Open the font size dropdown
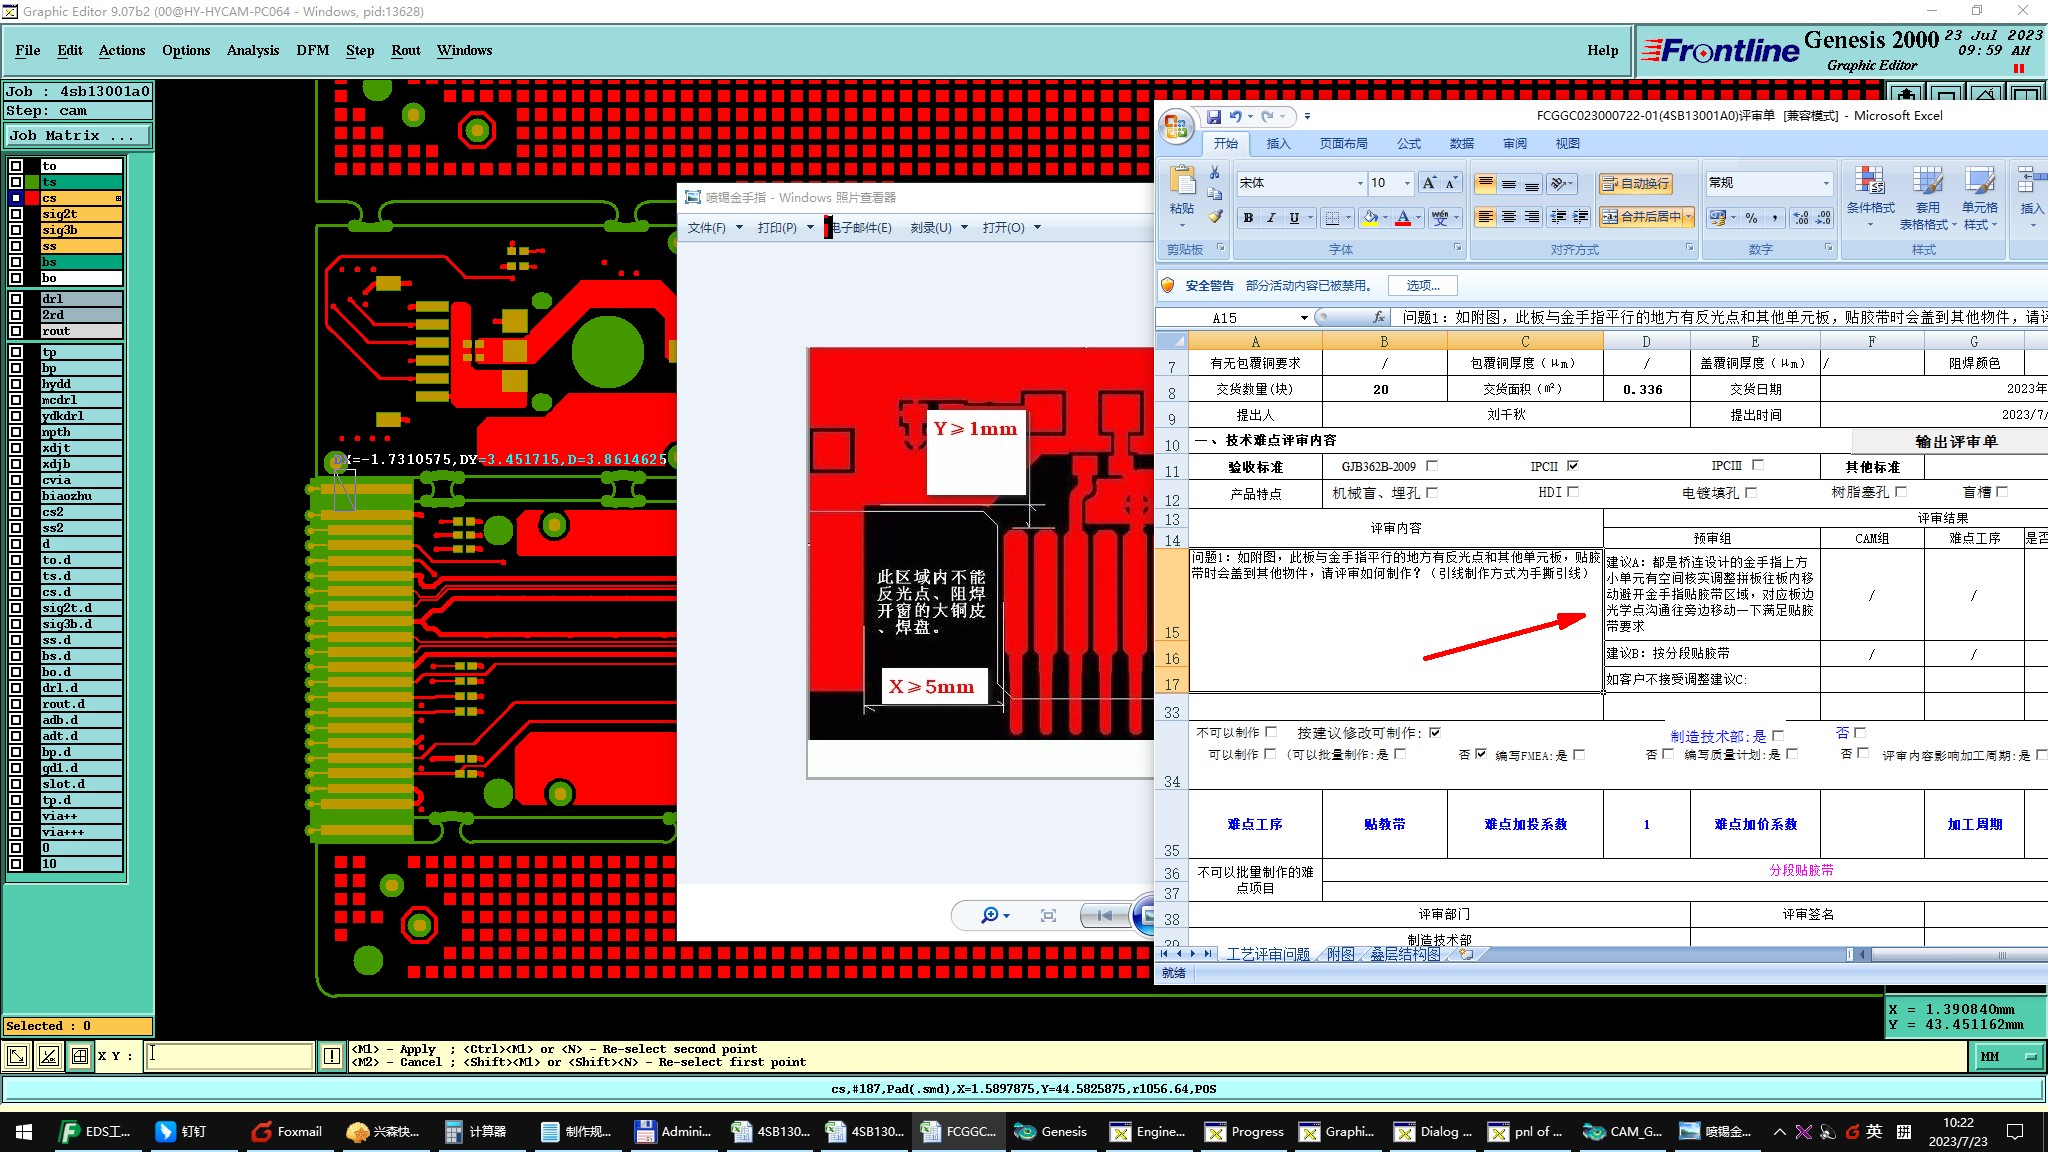 pos(1407,183)
